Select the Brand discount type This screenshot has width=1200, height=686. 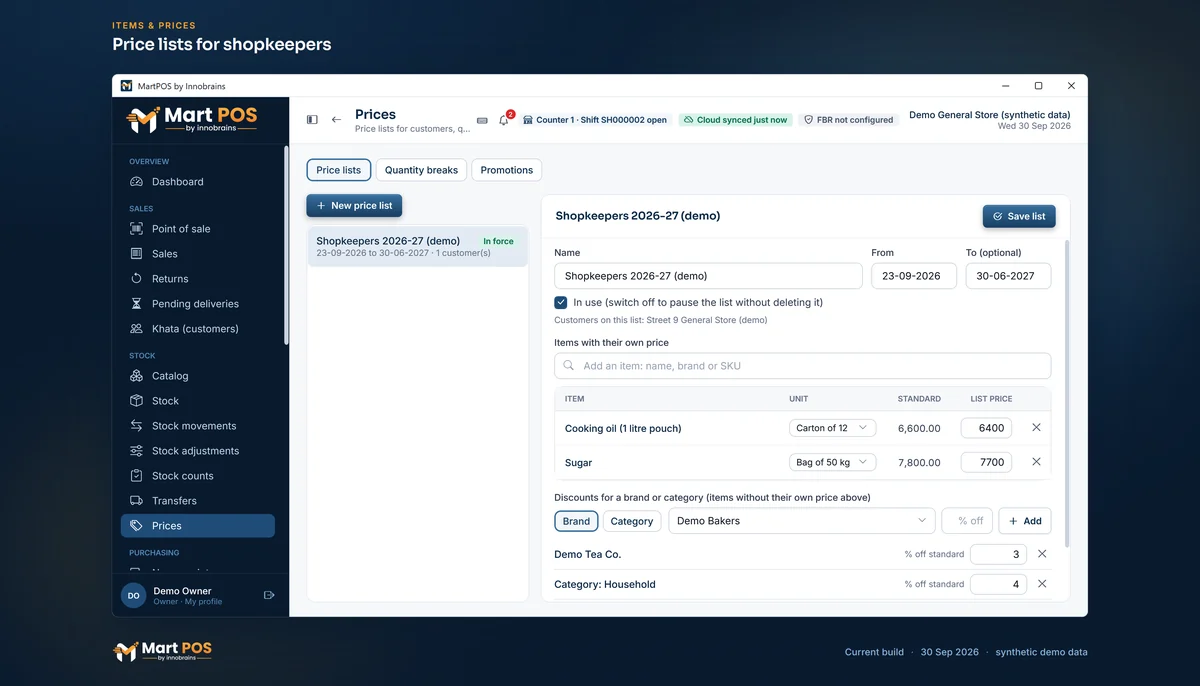[576, 521]
